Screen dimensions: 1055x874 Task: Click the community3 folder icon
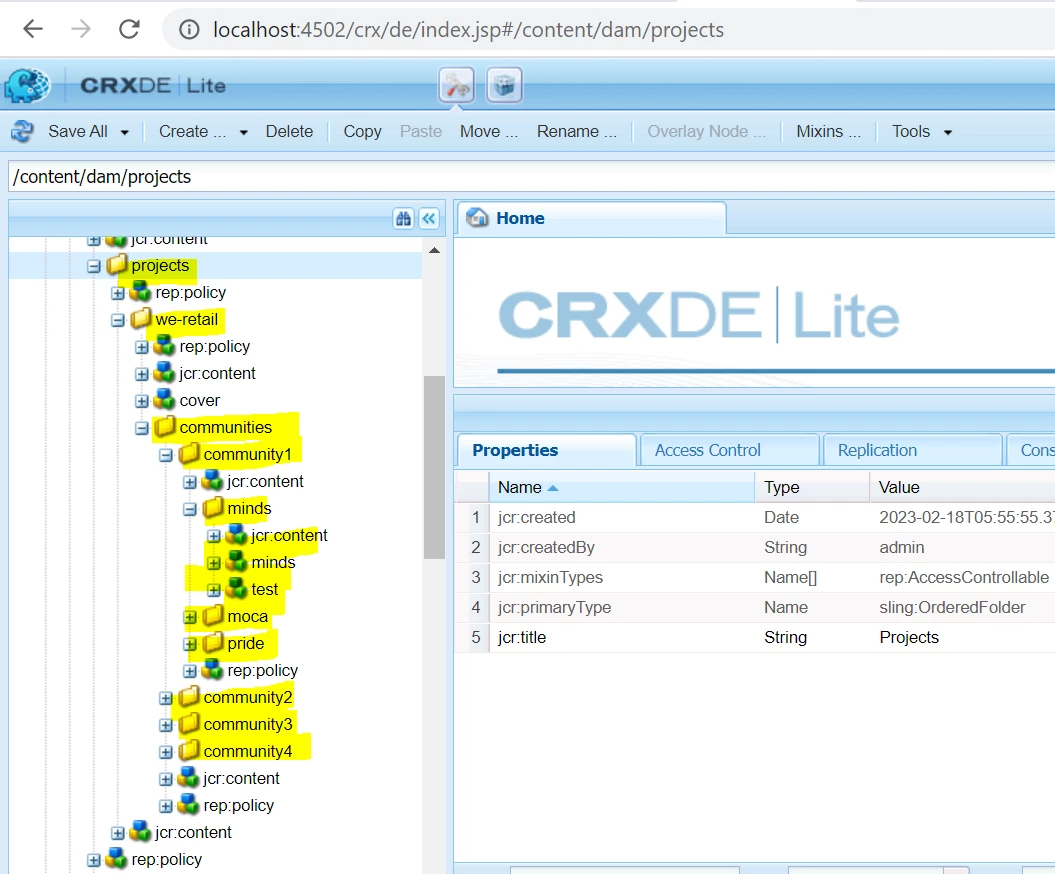pos(189,723)
